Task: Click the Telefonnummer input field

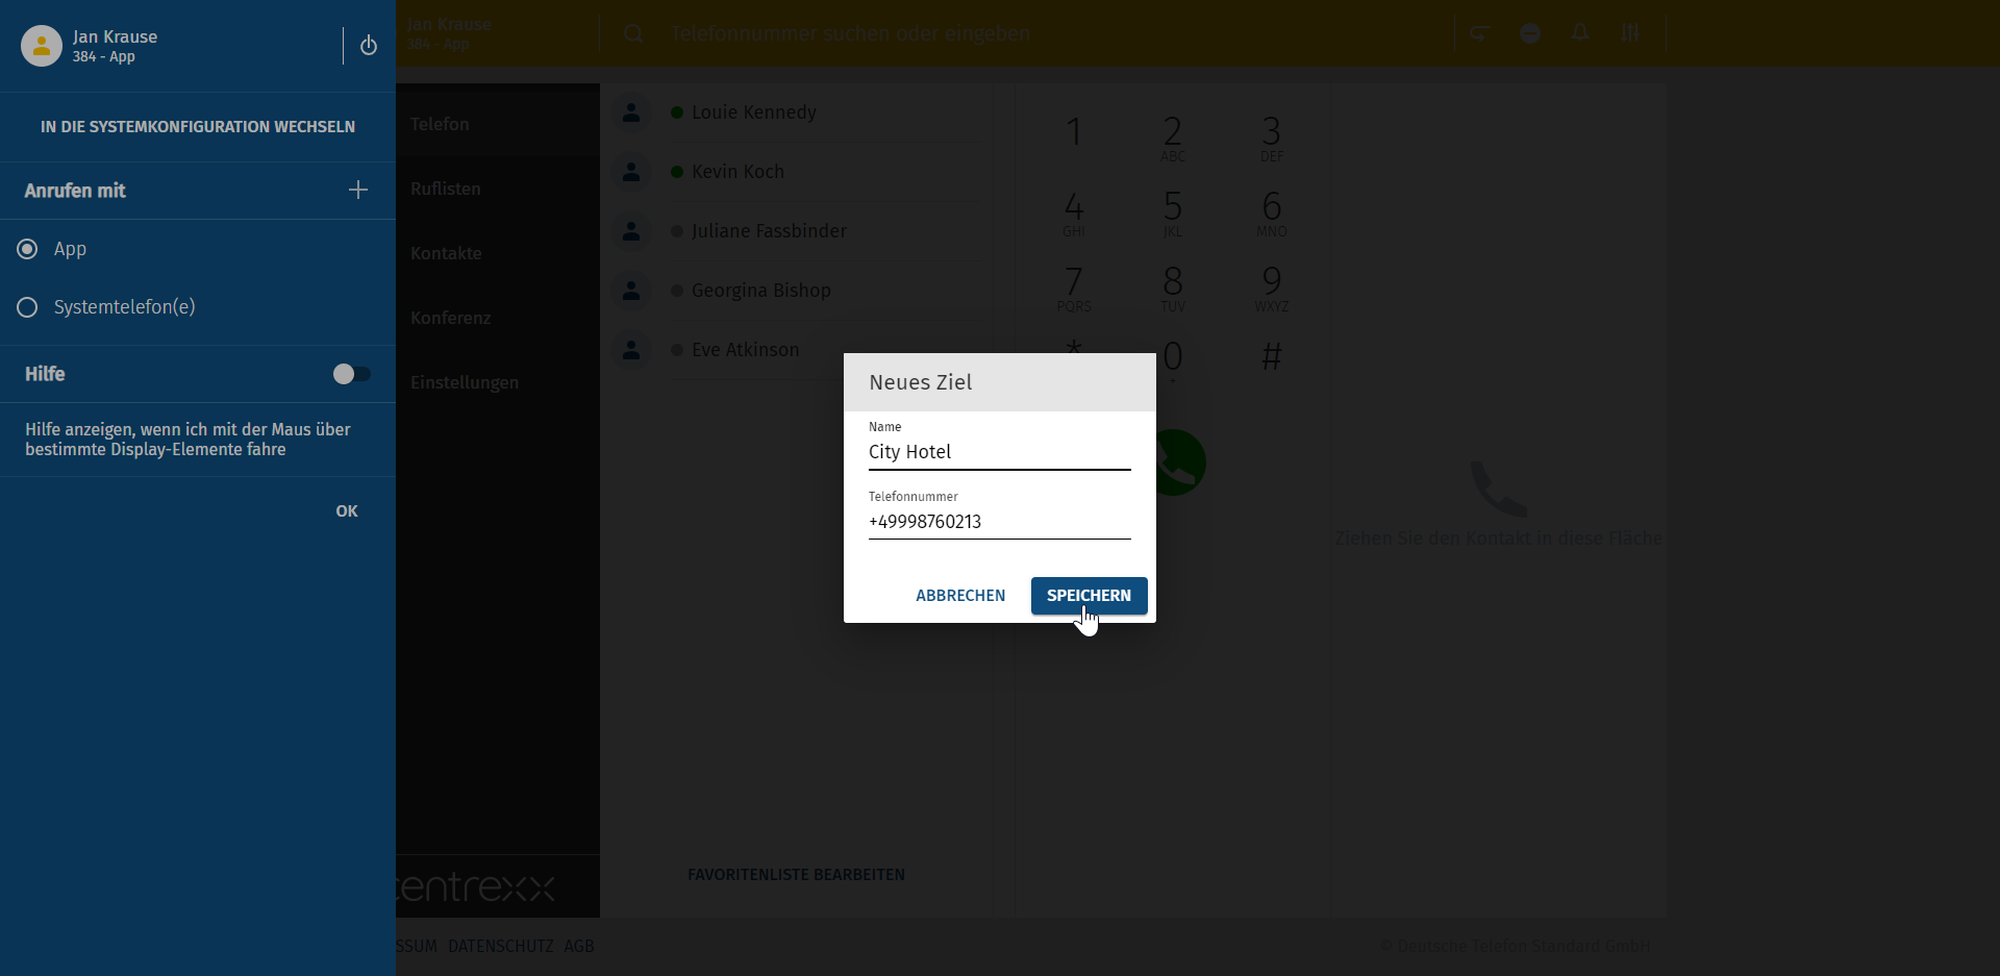Action: tap(998, 522)
